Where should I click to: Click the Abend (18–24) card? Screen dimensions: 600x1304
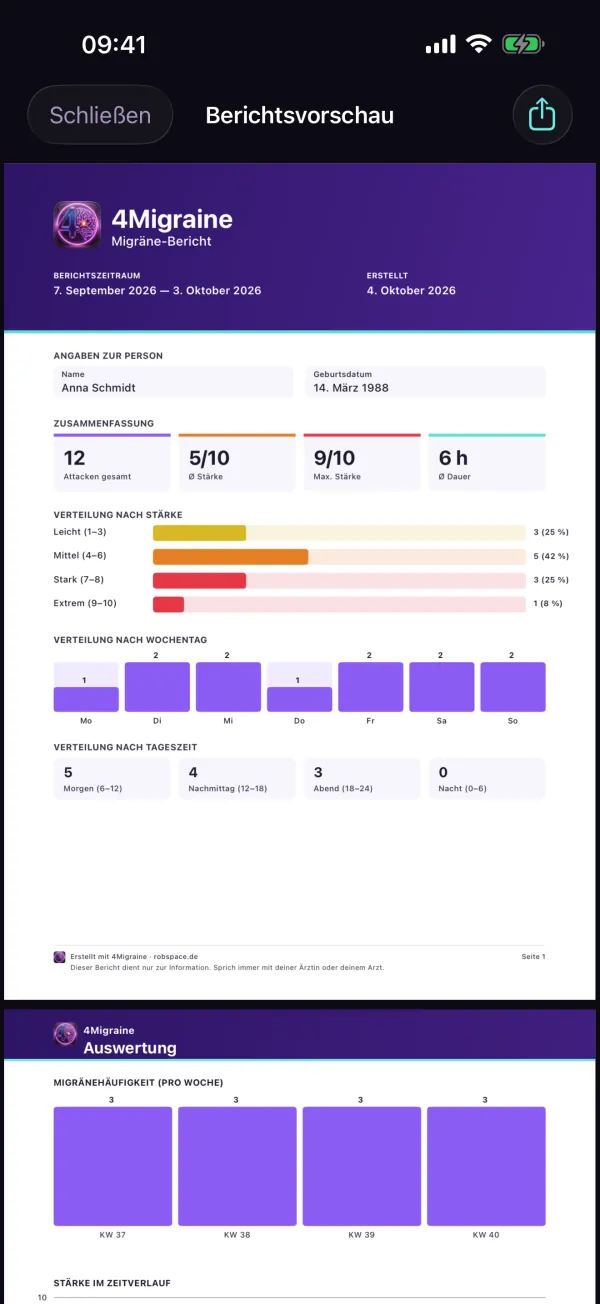[362, 779]
